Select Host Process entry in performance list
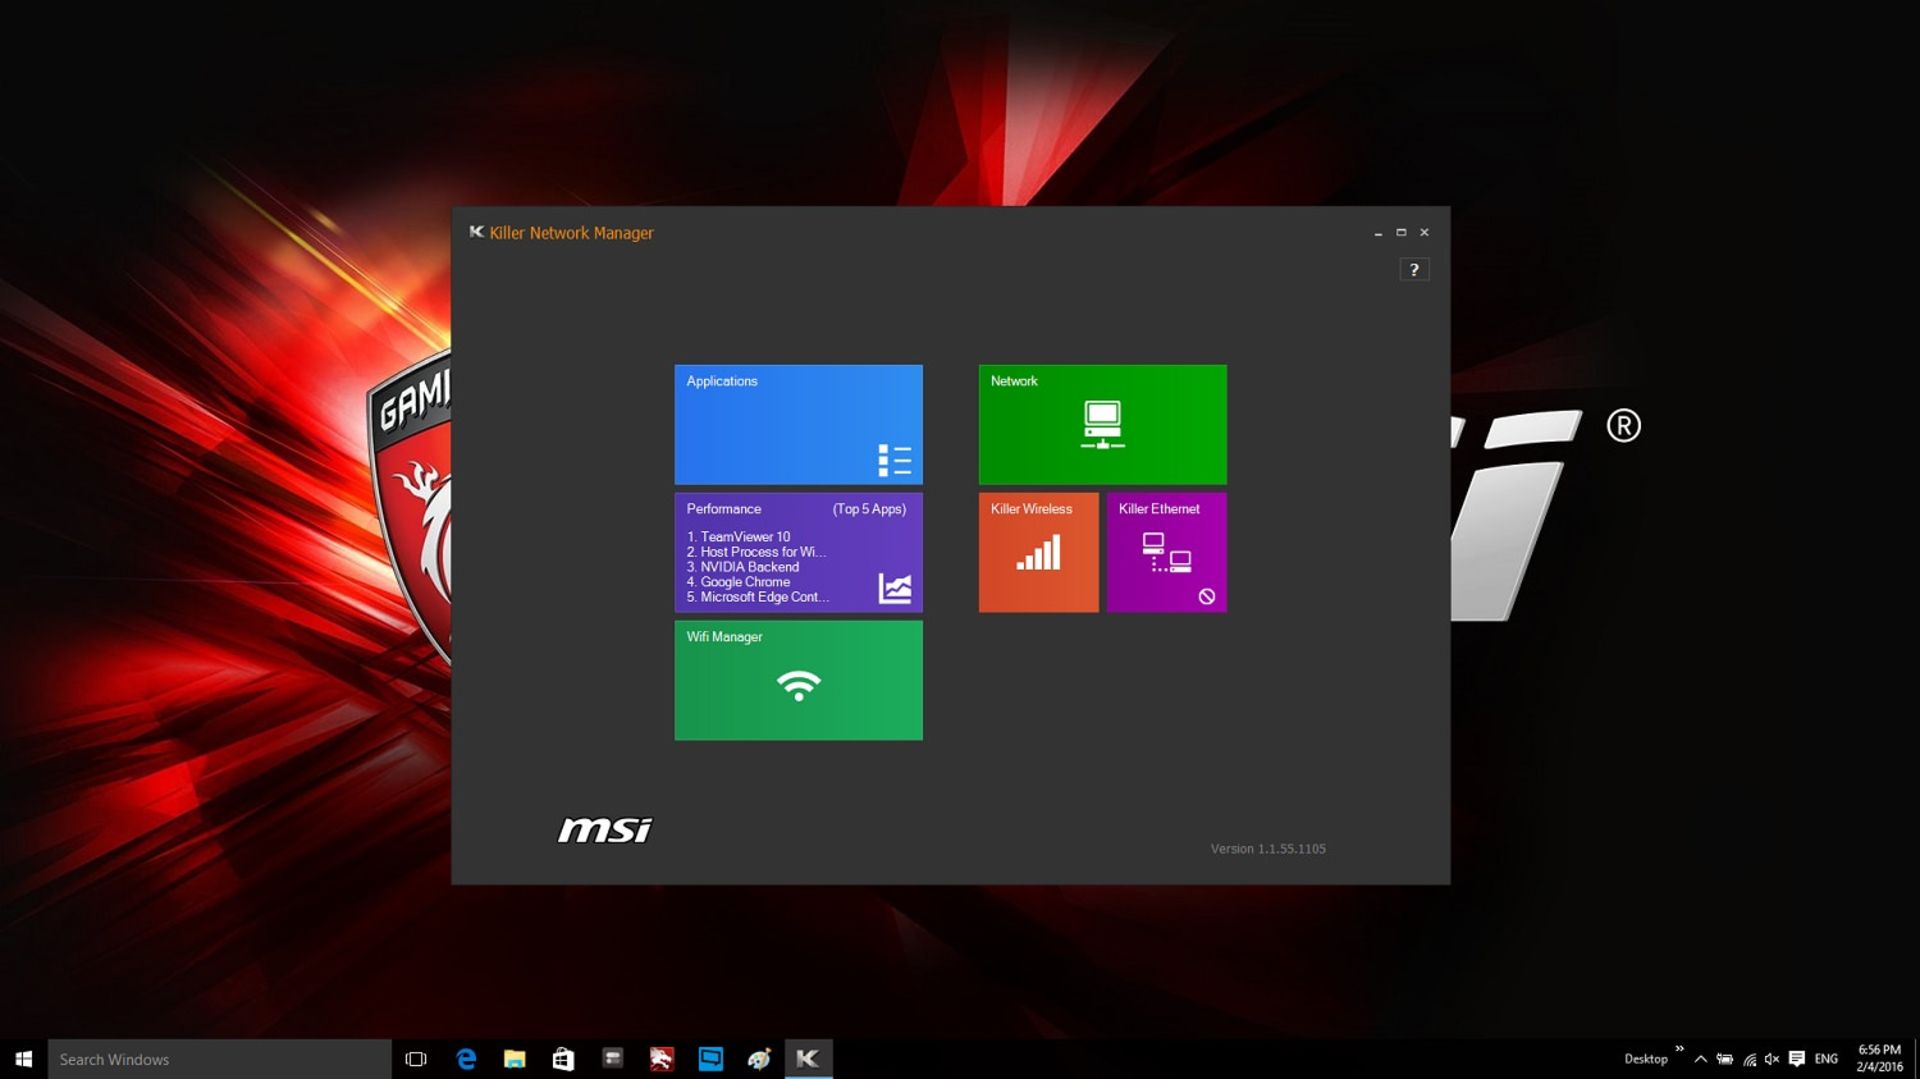The image size is (1920, 1079). tap(756, 552)
